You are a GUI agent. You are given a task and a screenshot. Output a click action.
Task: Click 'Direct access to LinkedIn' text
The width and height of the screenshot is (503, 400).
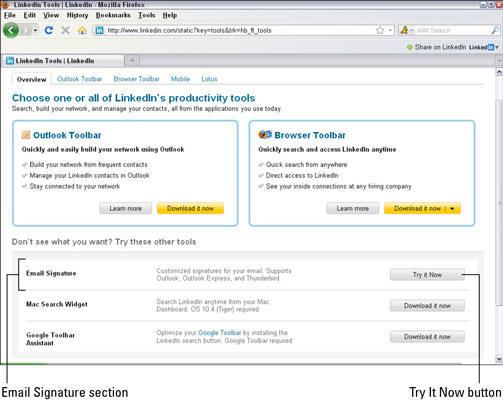click(302, 175)
